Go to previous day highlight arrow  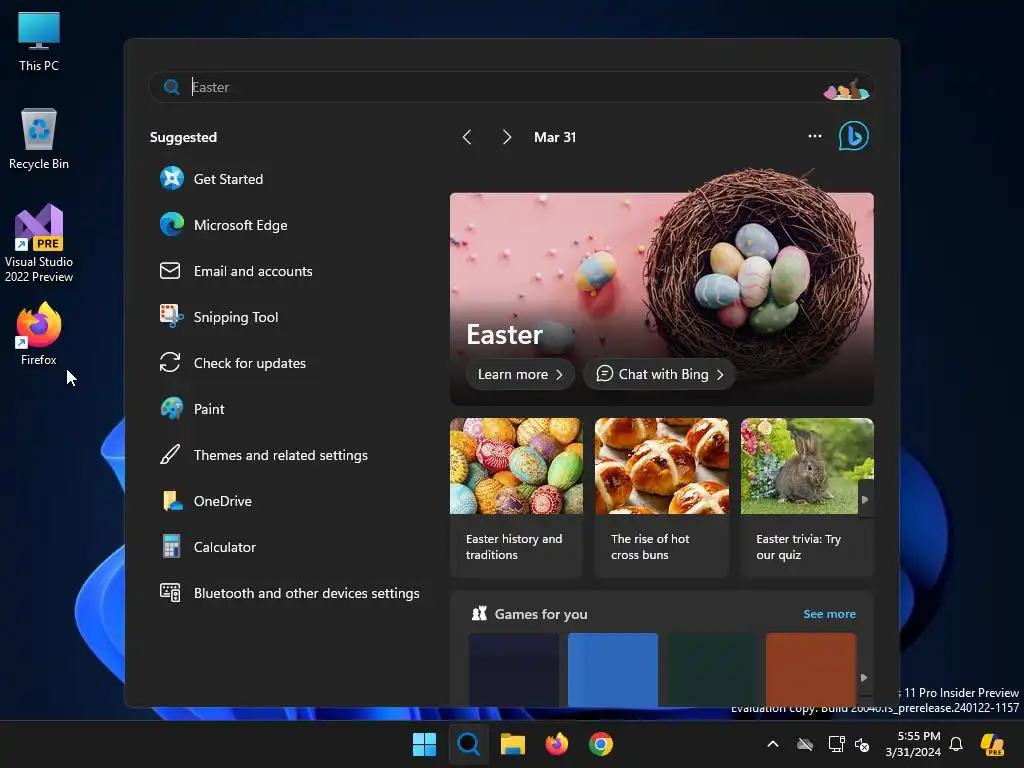[466, 137]
